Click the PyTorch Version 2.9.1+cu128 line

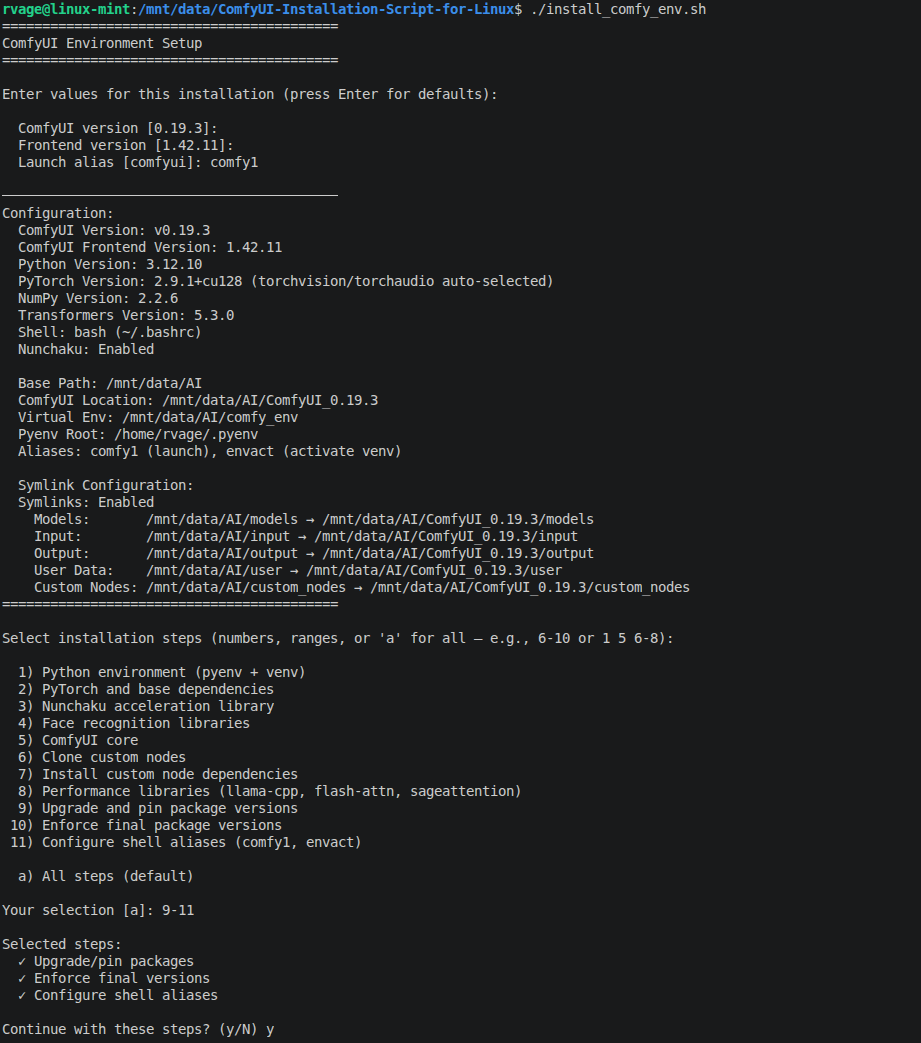pyautogui.click(x=285, y=281)
